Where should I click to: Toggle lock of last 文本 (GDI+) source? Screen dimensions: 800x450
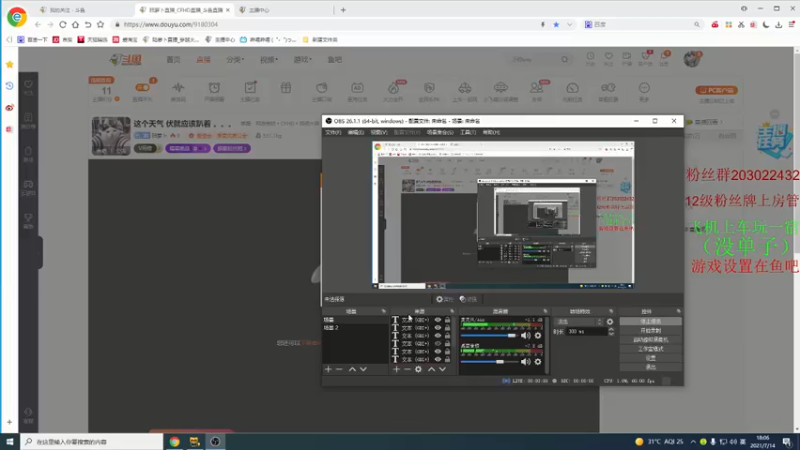447,359
